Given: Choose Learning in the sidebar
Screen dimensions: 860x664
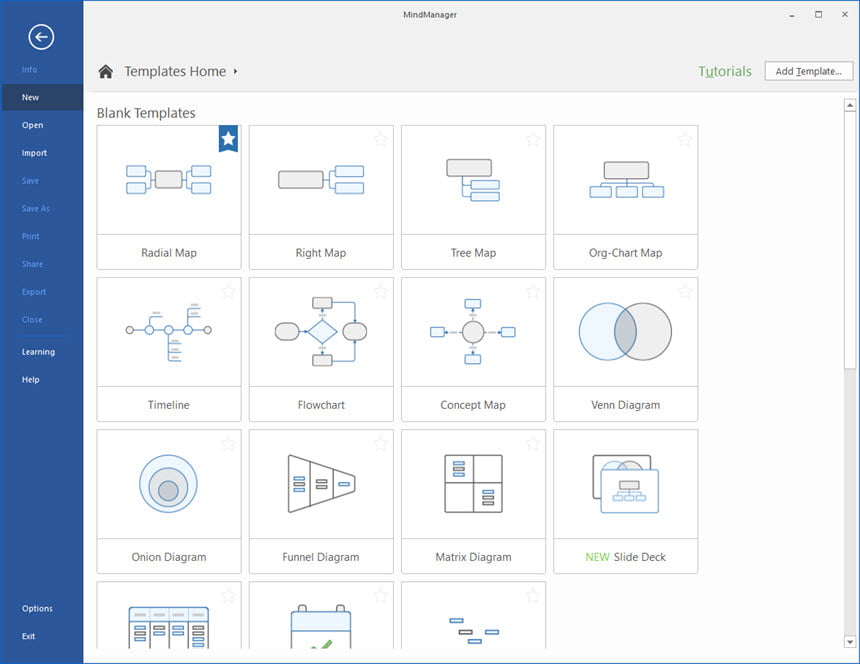Looking at the screenshot, I should pos(38,352).
